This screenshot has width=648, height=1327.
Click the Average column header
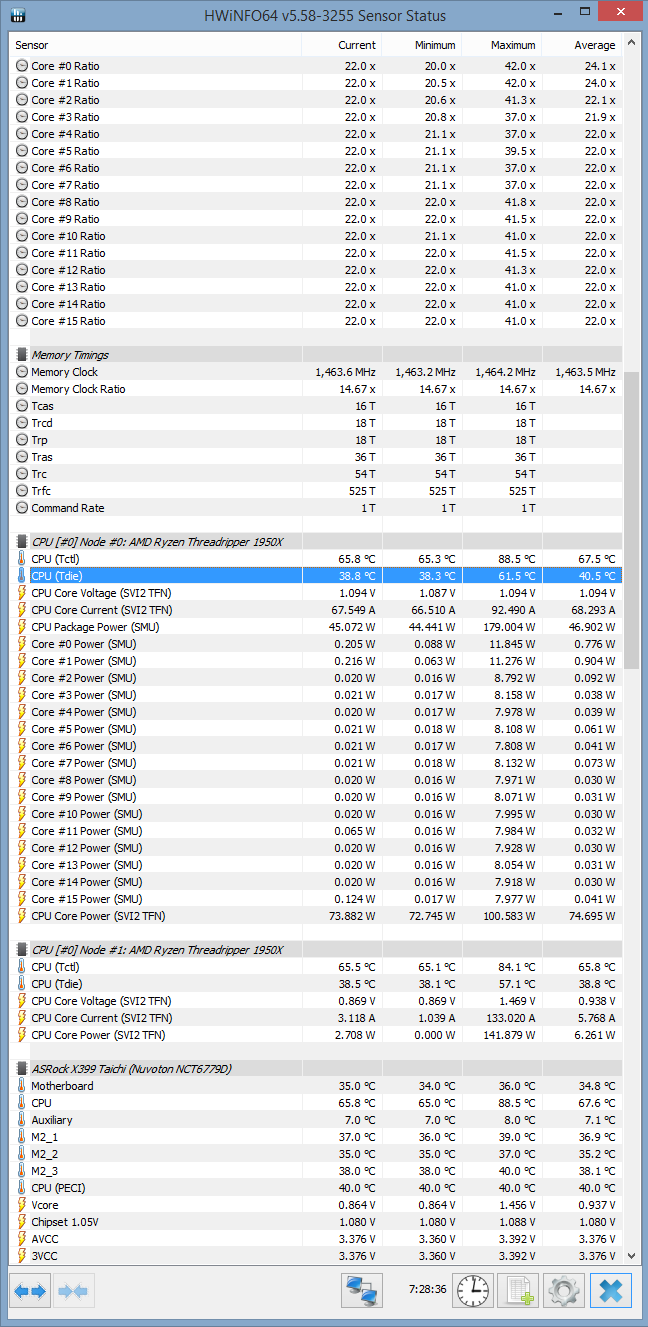581,45
